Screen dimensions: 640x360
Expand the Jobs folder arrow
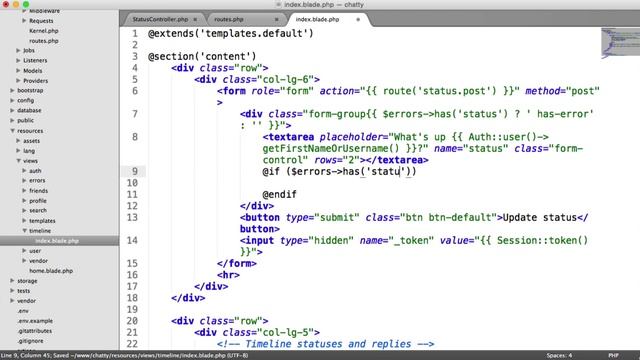point(18,50)
